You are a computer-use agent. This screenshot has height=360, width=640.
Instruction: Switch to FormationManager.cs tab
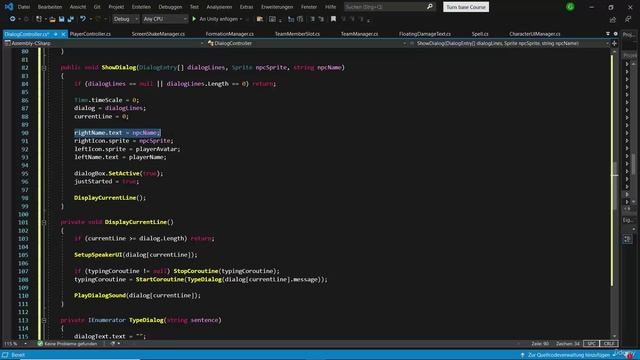pyautogui.click(x=230, y=34)
